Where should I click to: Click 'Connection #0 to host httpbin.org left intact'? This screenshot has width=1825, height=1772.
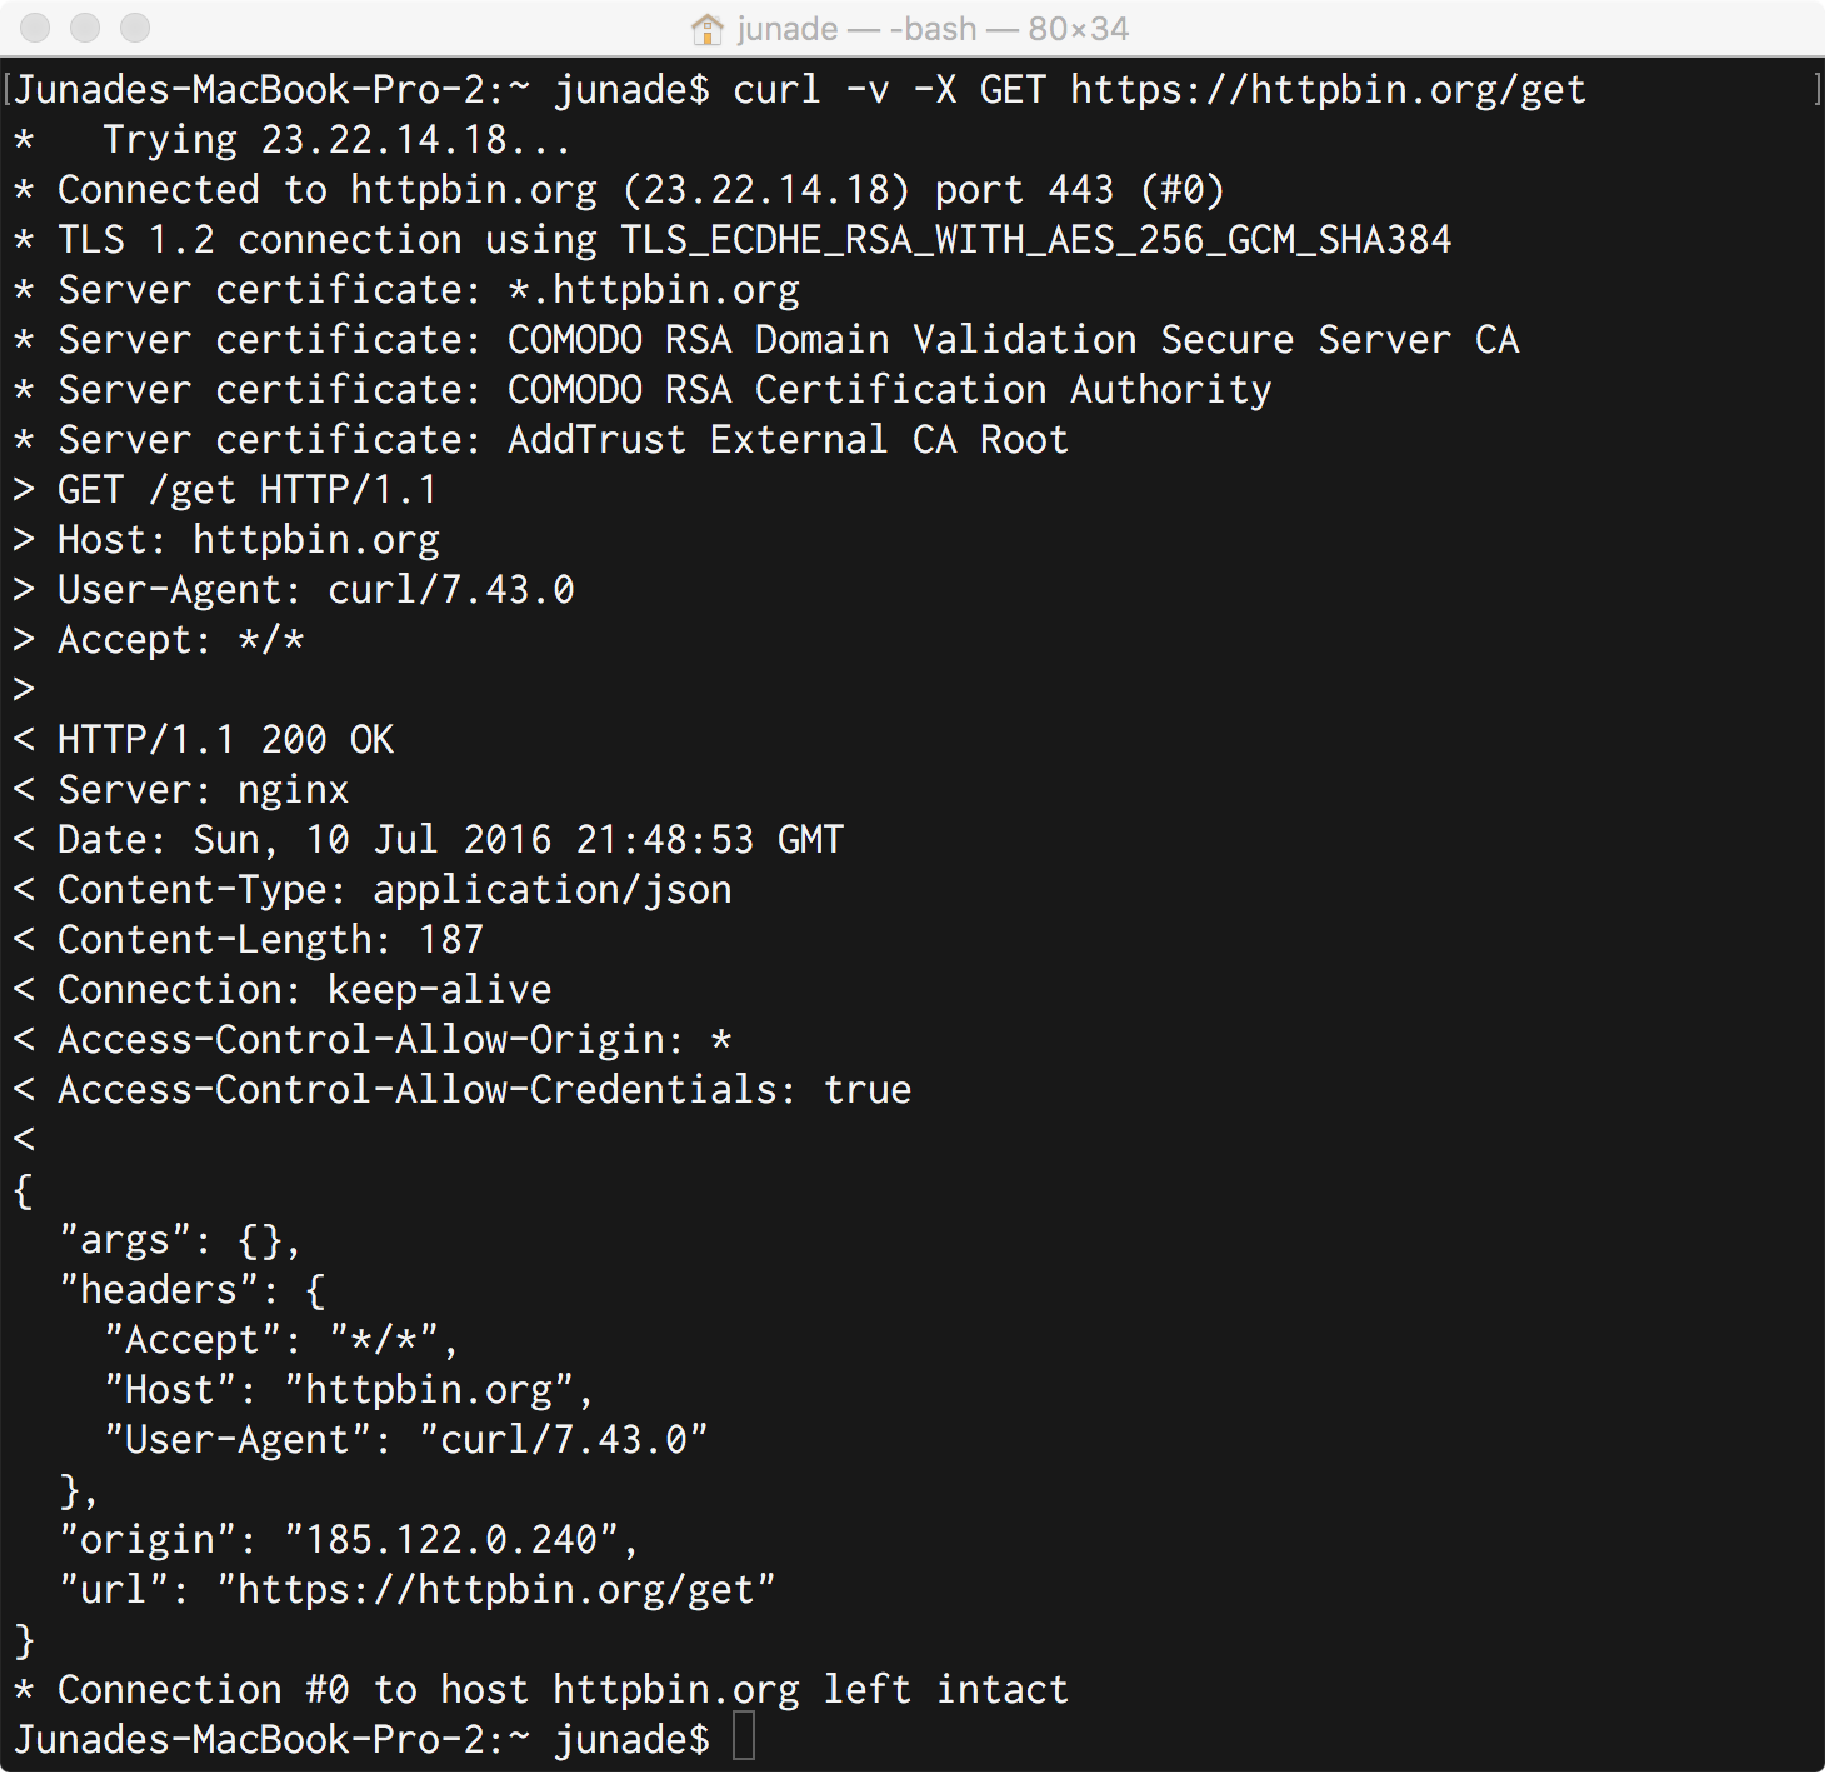563,1690
